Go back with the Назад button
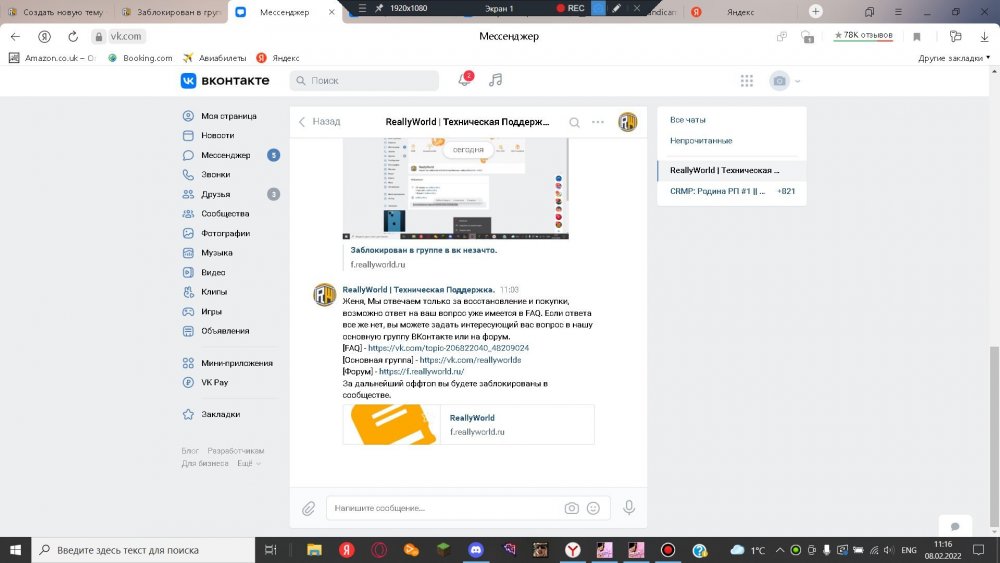This screenshot has height=563, width=1000. [320, 122]
